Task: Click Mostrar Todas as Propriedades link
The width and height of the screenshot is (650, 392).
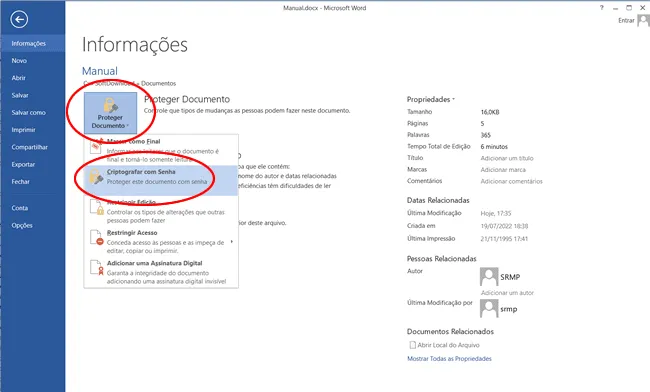Action: tap(449, 359)
